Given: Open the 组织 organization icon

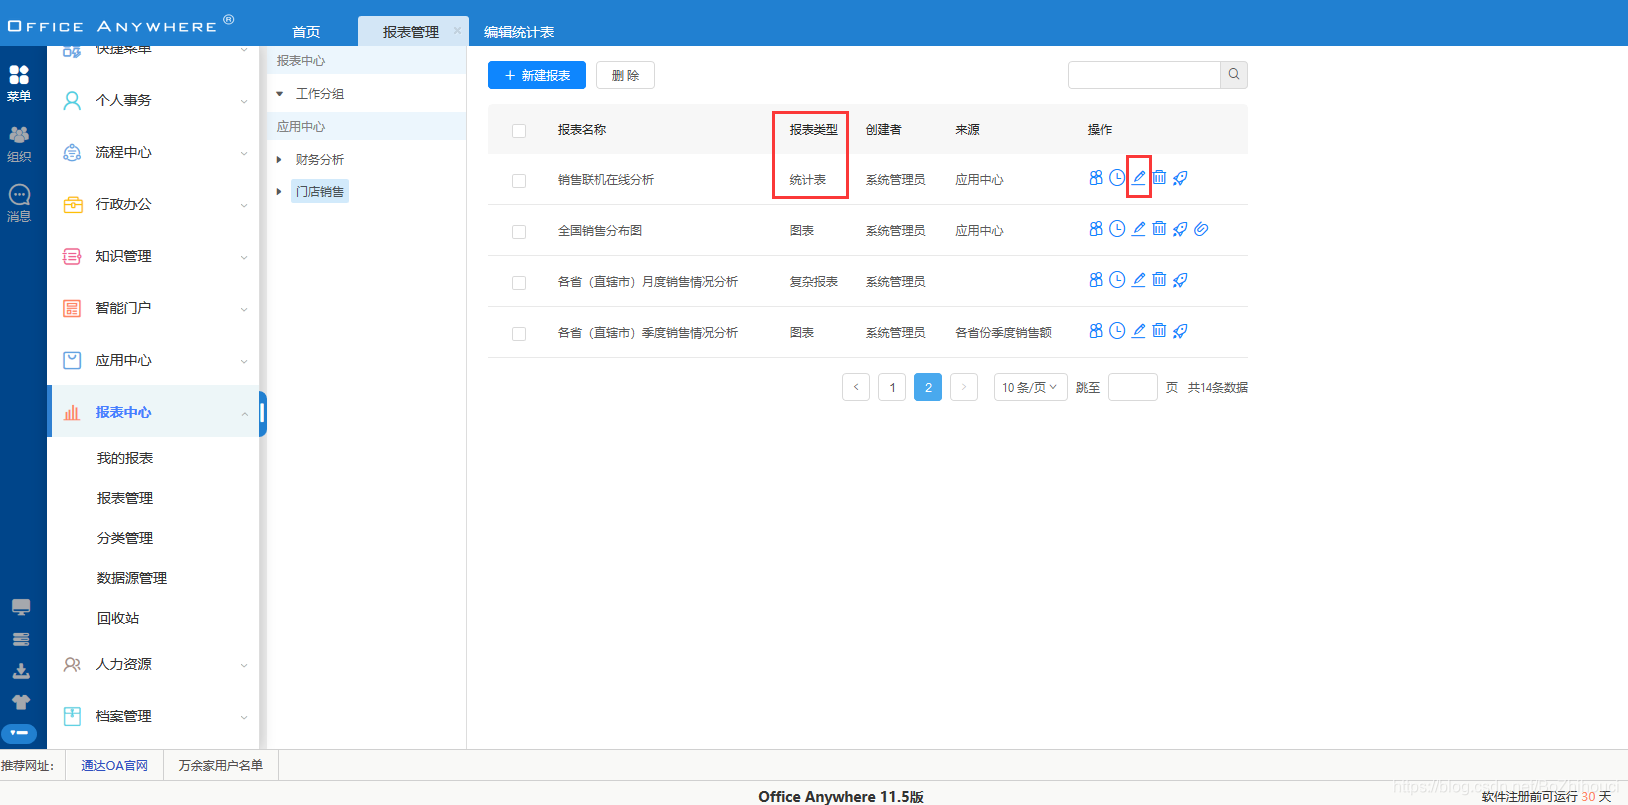Looking at the screenshot, I should 19,144.
